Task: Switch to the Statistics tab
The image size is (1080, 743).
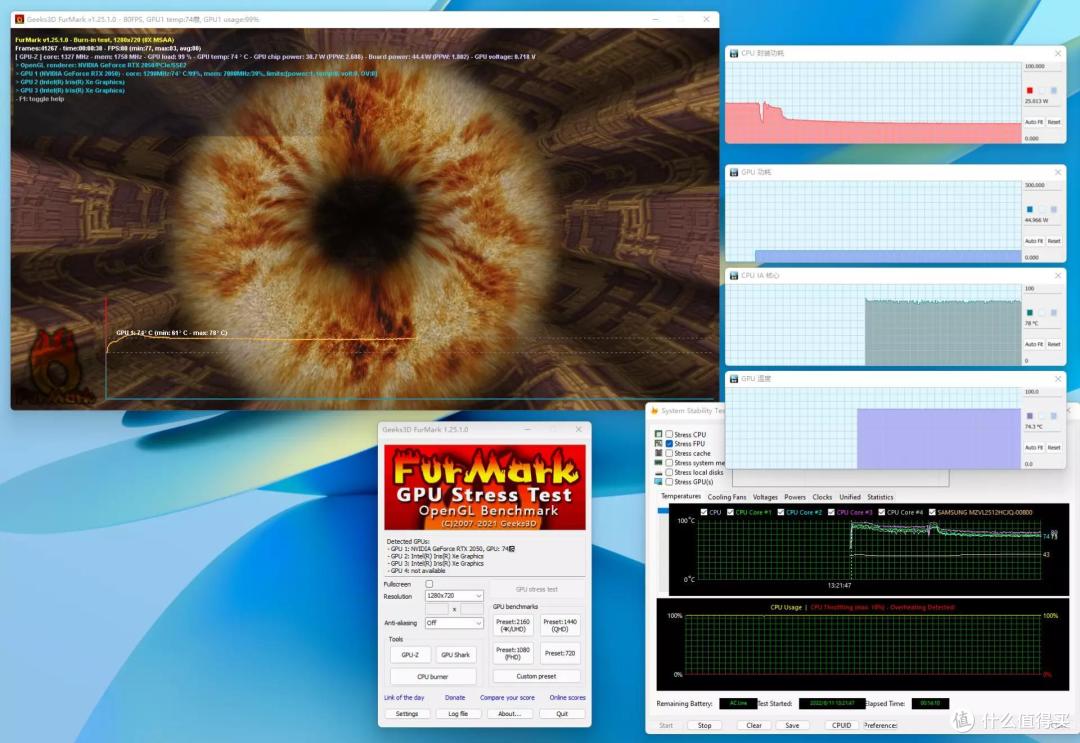Action: click(880, 496)
